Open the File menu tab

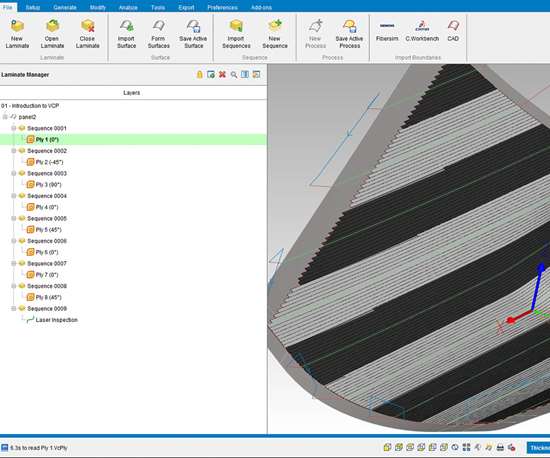[x=7, y=7]
